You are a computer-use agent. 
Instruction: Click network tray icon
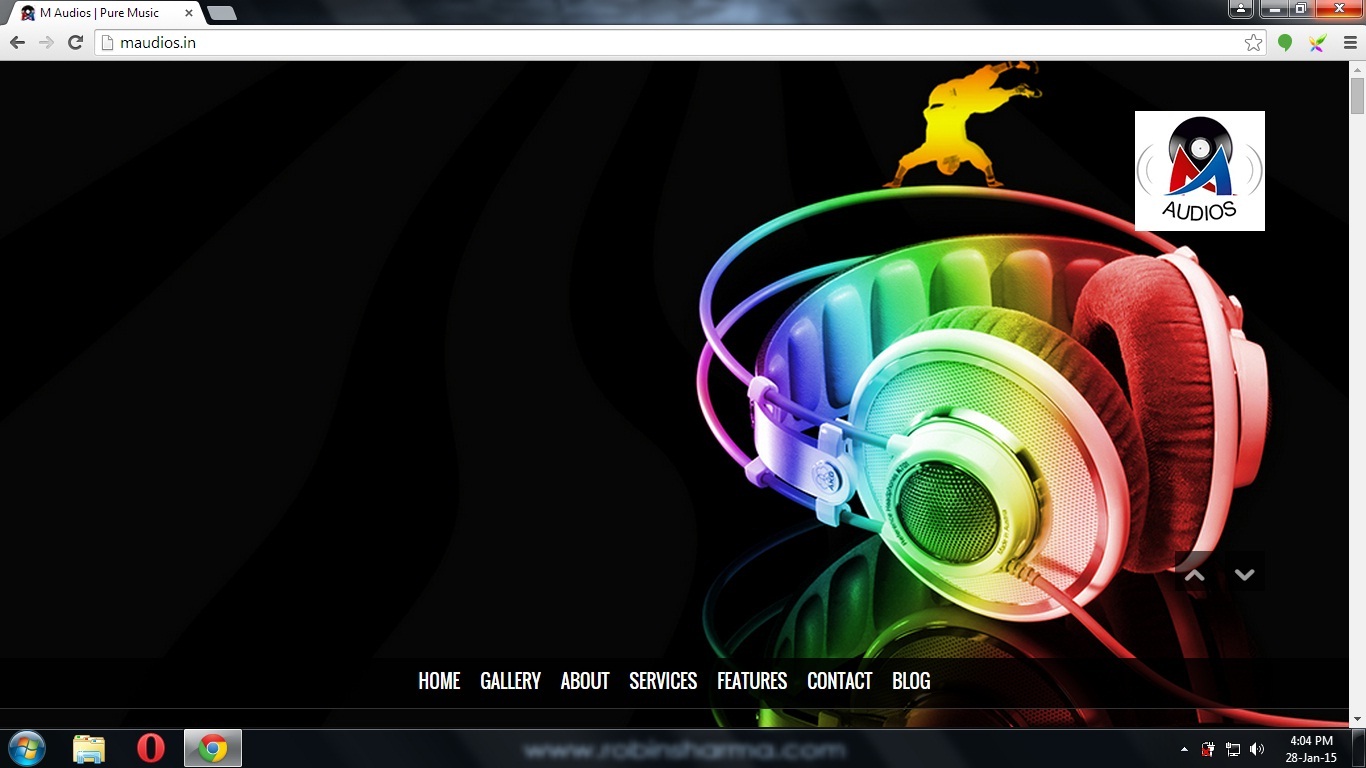1233,749
